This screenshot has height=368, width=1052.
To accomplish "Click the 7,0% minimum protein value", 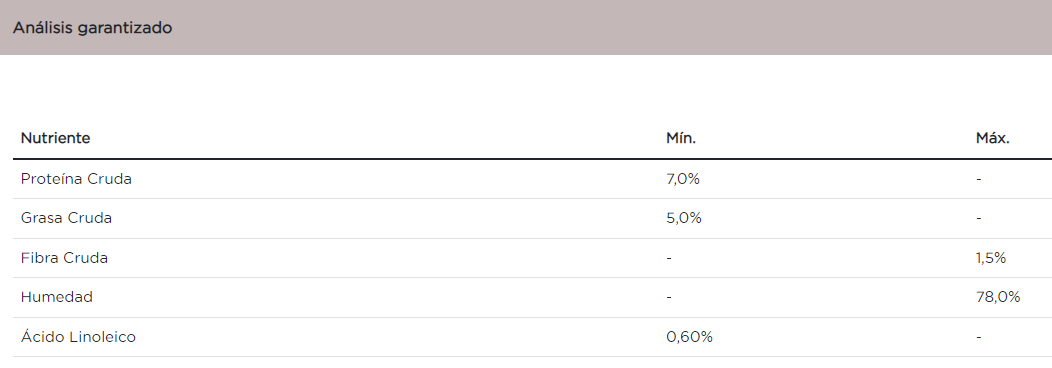I will 684,179.
